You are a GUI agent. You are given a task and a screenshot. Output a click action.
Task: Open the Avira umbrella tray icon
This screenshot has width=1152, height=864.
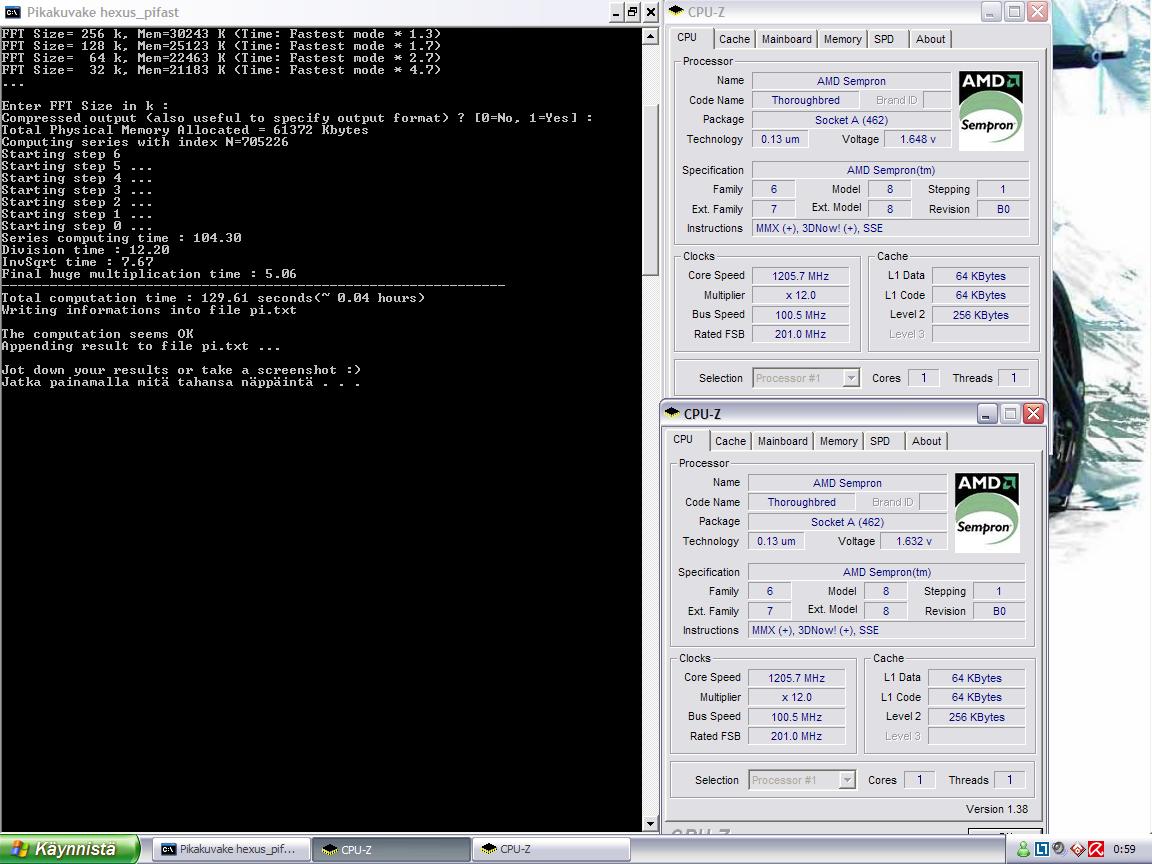1095,849
